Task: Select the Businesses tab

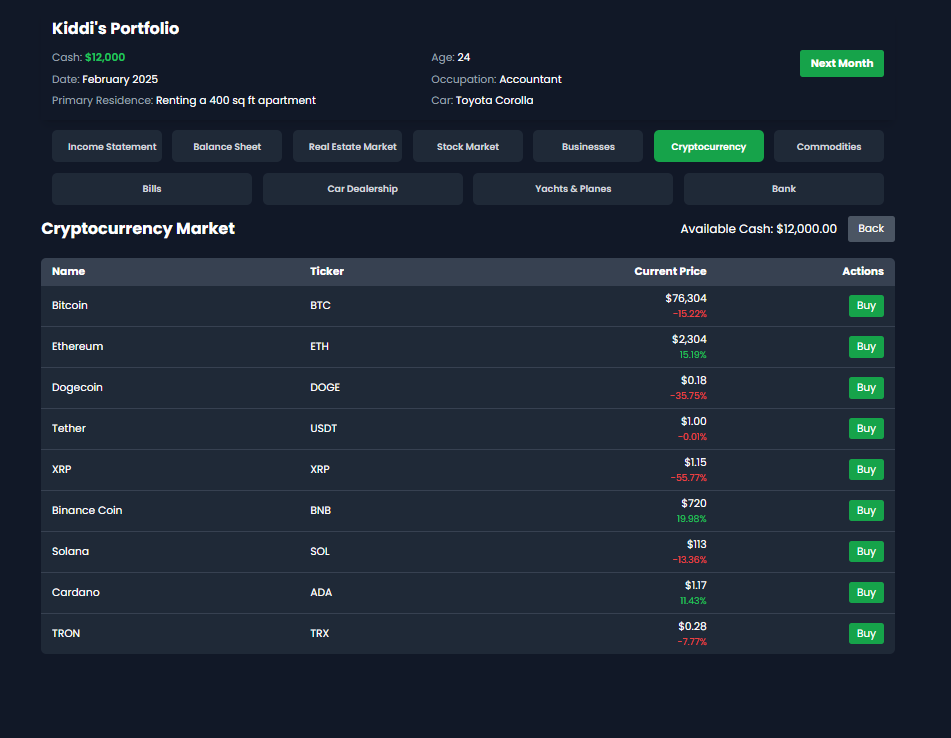Action: click(x=588, y=146)
